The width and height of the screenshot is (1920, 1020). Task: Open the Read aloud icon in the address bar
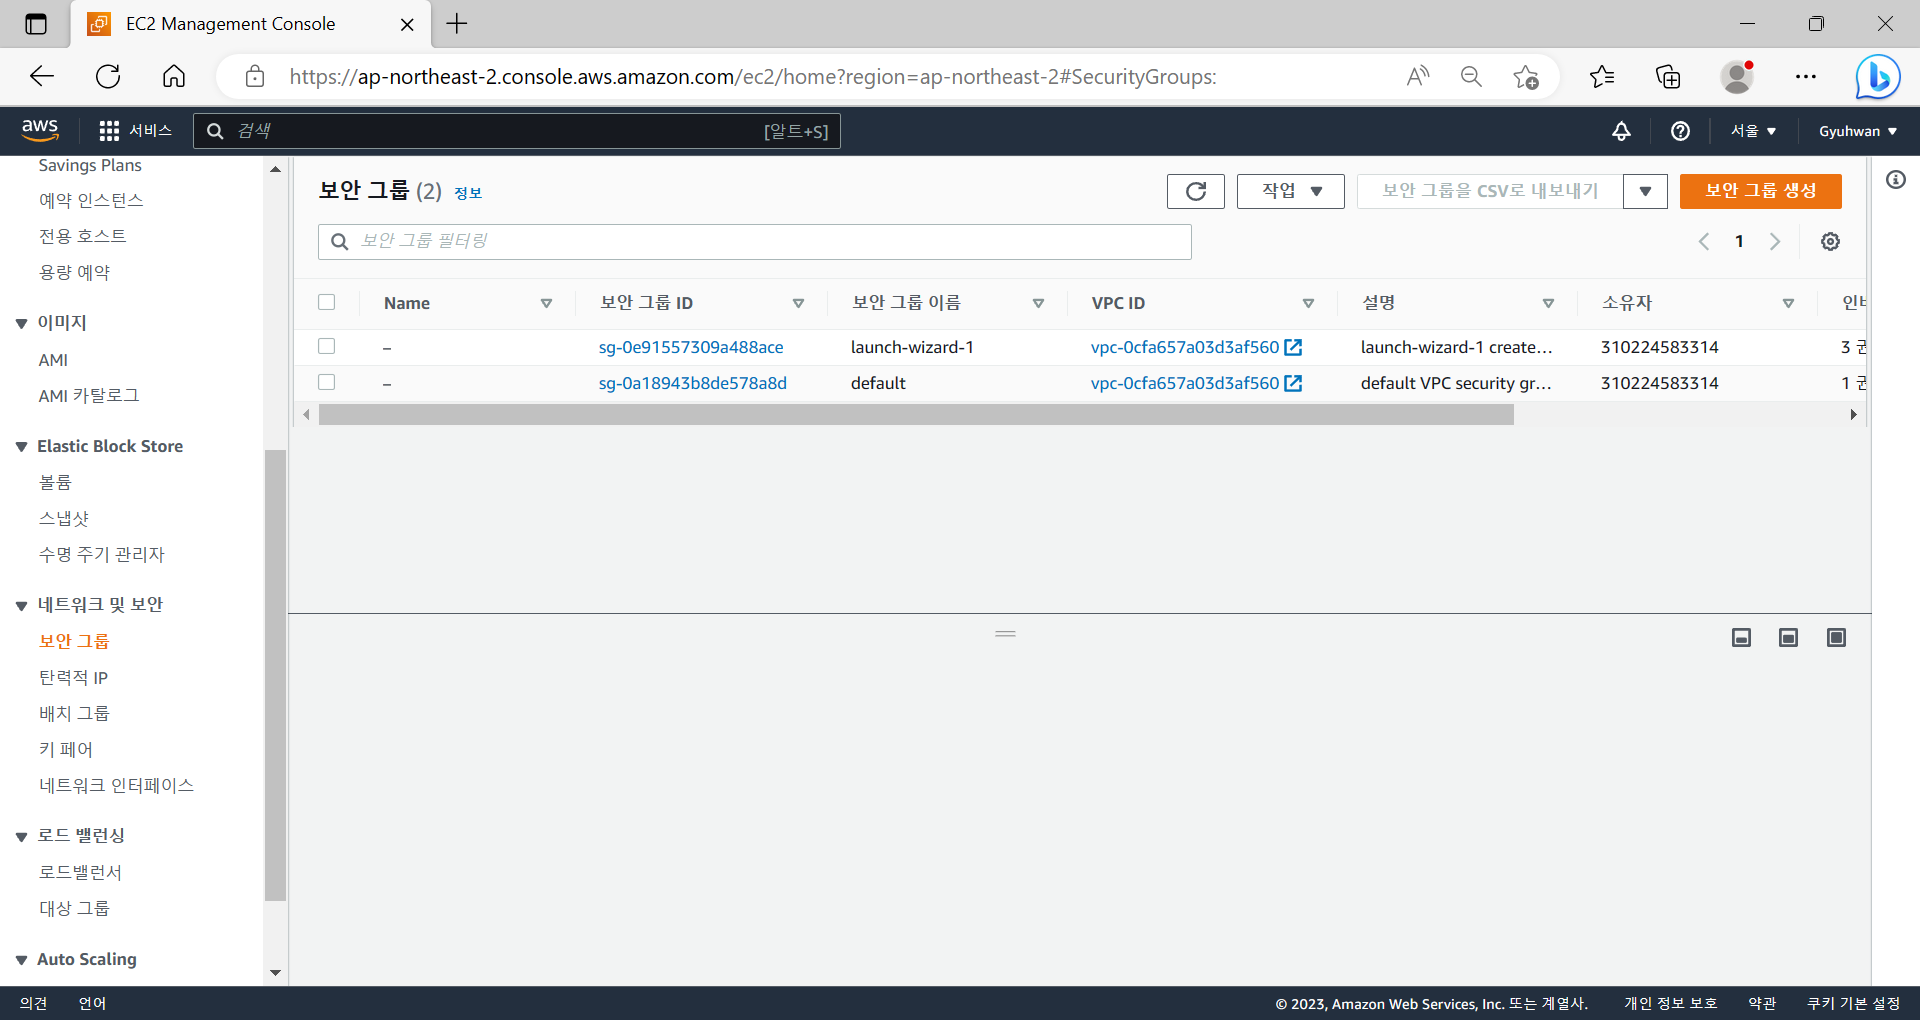[1418, 76]
